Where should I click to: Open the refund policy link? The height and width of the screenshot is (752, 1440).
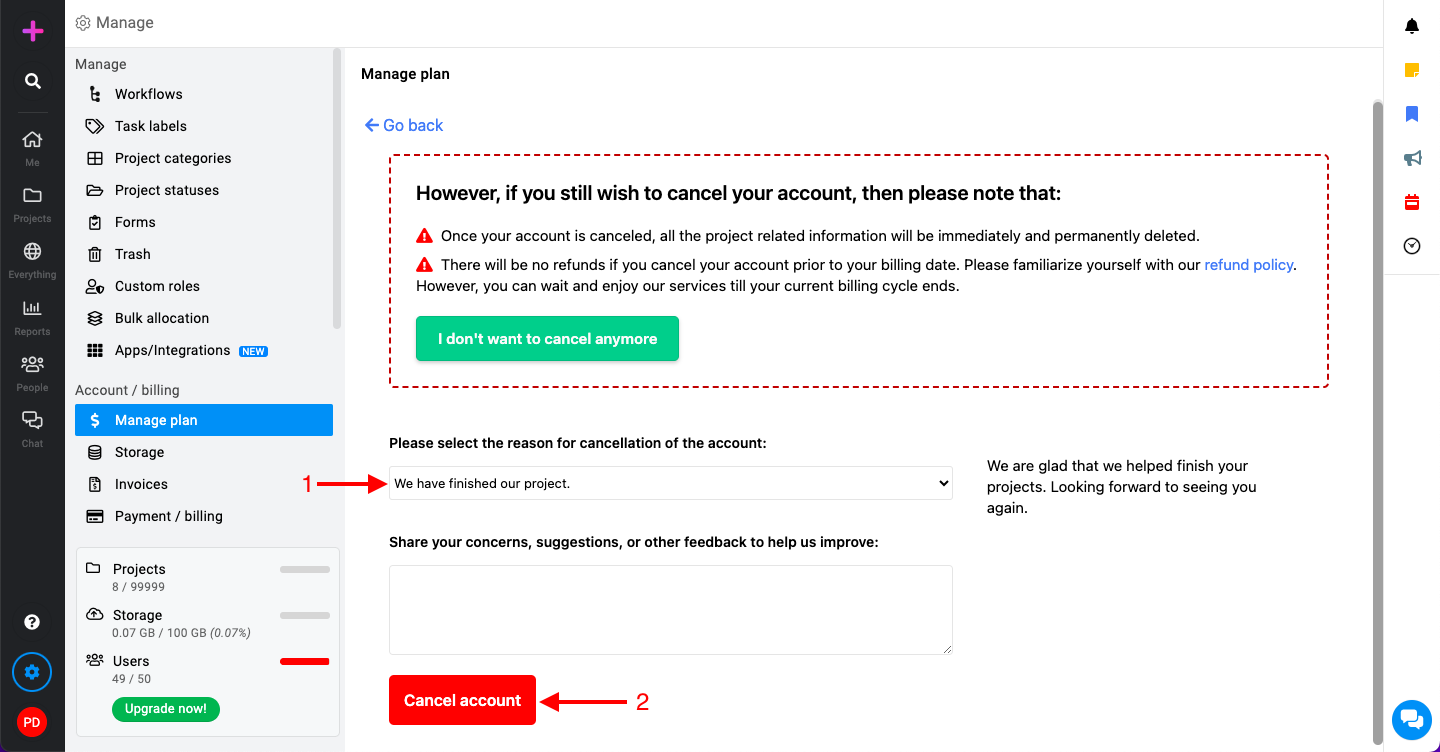(1249, 265)
